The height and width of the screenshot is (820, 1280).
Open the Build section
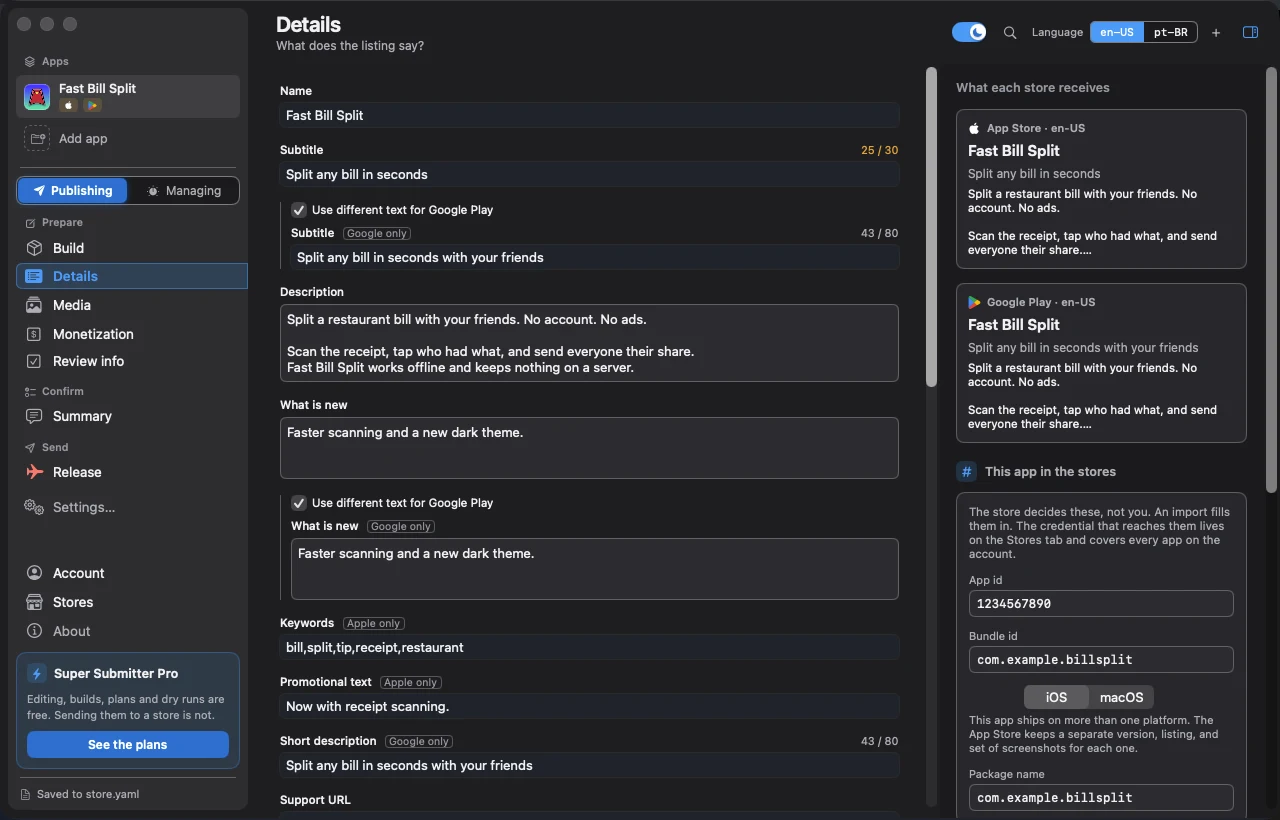click(131, 248)
